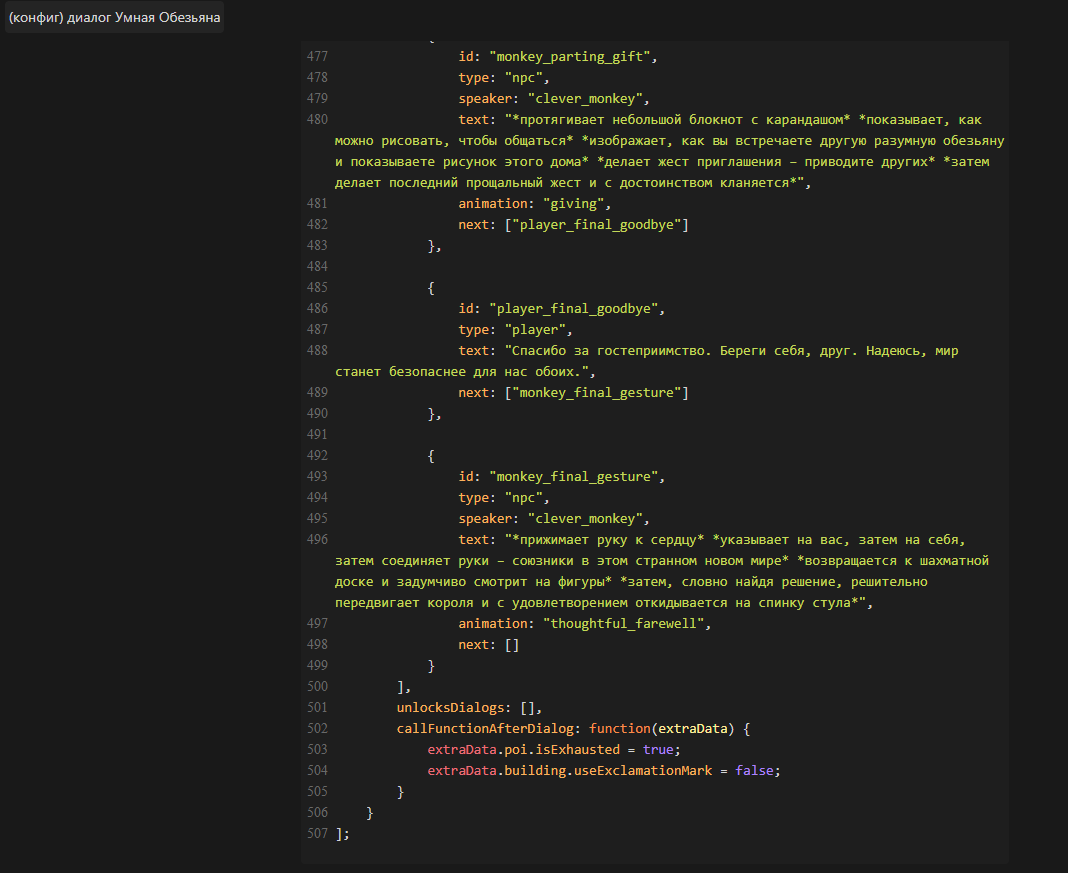The width and height of the screenshot is (1068, 873).
Task: Click the callFunctionAfterDialog property name
Action: pos(488,729)
